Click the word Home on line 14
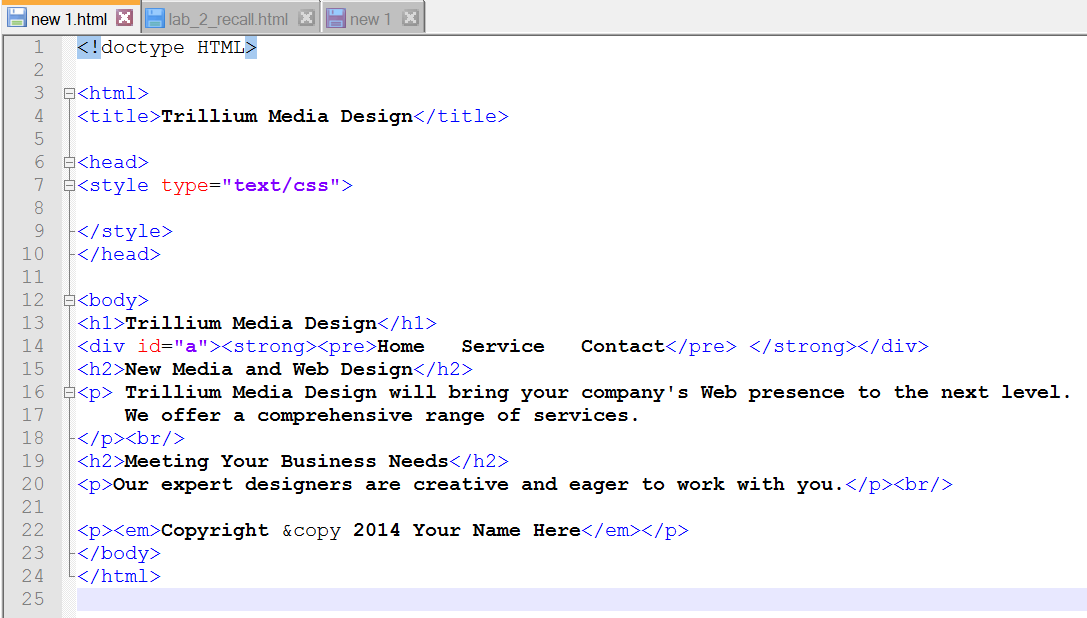 (401, 346)
